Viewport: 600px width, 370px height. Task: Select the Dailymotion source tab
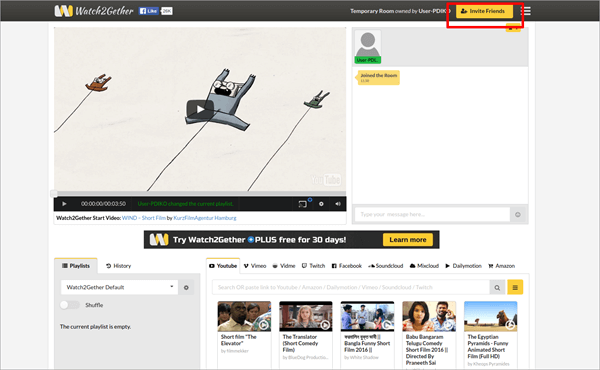[x=463, y=266]
